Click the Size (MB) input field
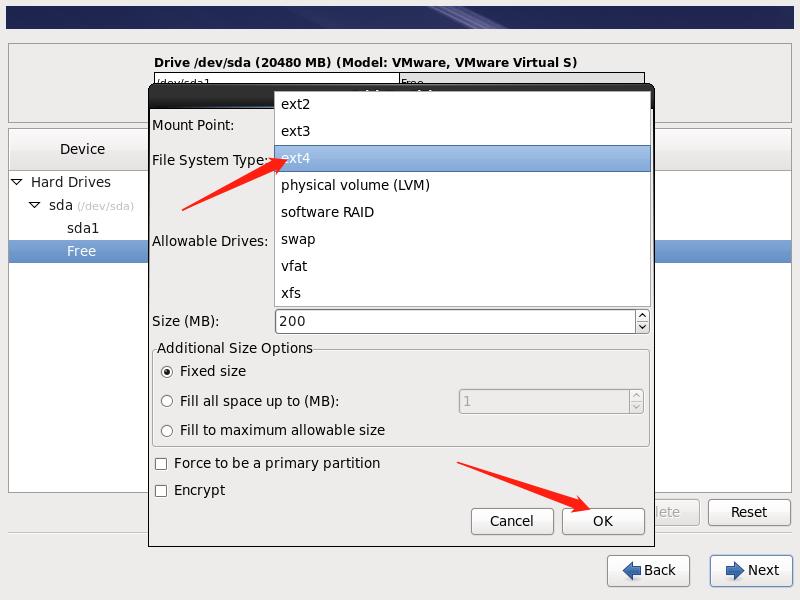This screenshot has height=600, width=800. tap(455, 321)
